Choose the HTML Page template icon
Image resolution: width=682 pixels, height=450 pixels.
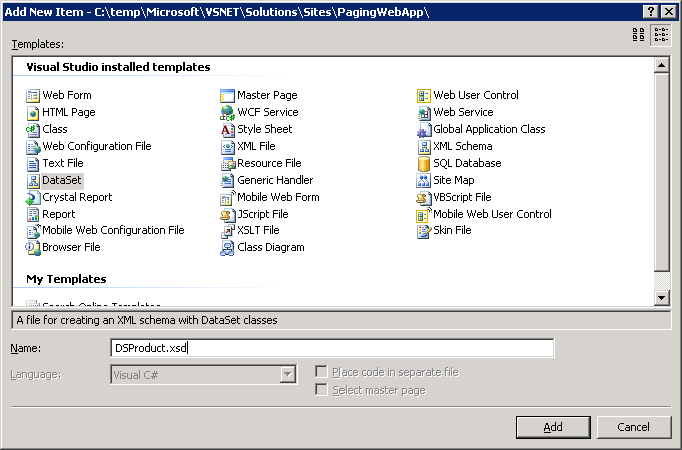[33, 112]
